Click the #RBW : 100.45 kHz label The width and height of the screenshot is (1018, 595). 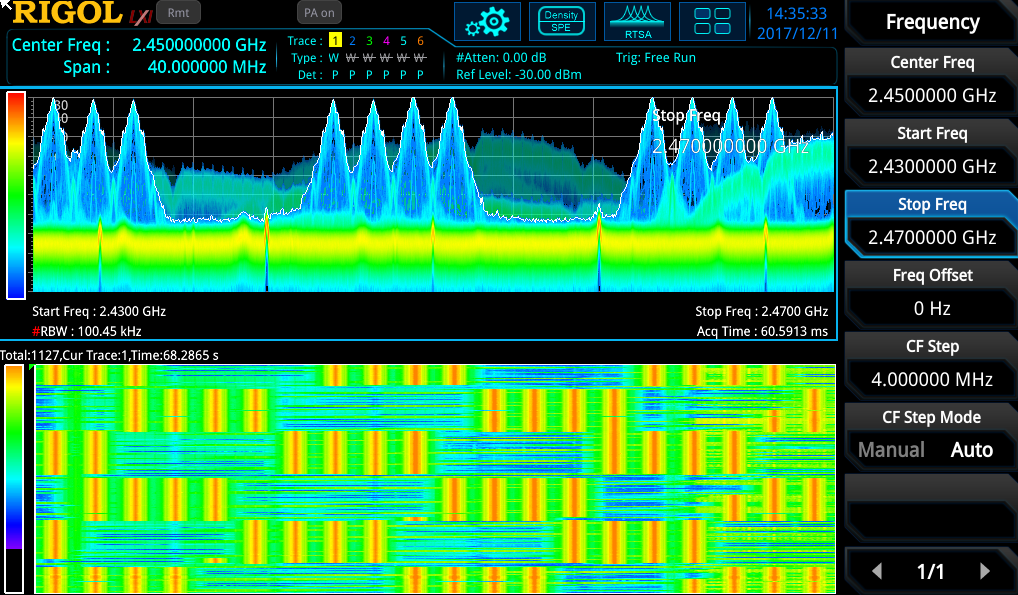click(87, 331)
